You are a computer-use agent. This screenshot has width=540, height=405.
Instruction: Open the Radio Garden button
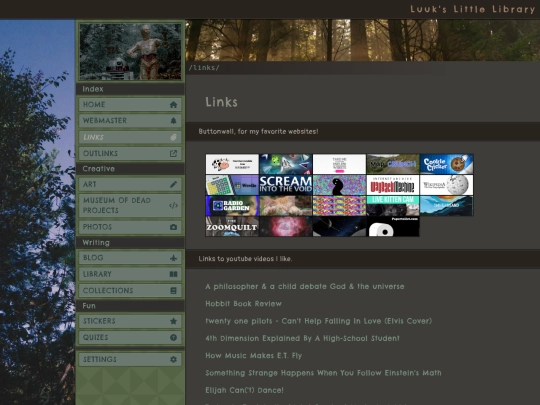pyautogui.click(x=232, y=206)
